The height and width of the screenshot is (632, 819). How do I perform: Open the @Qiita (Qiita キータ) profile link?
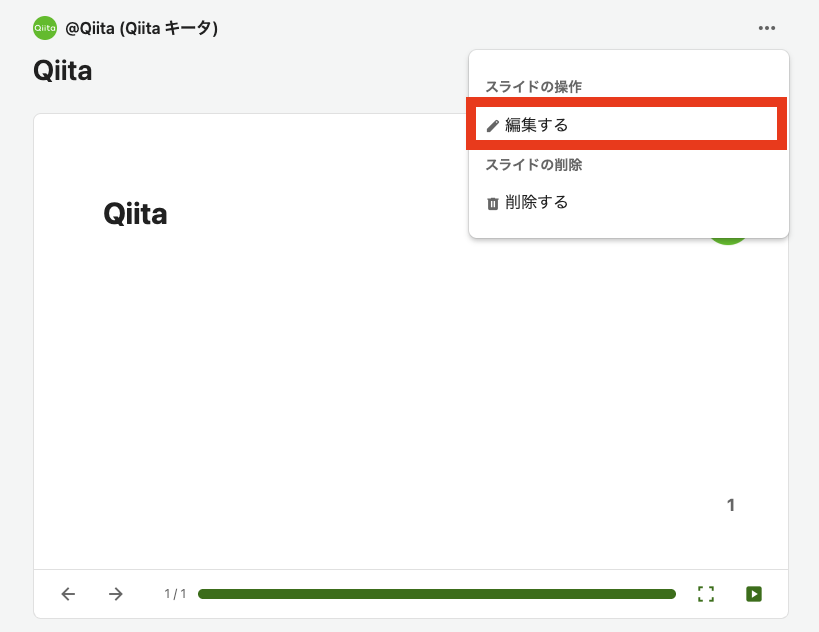141,28
